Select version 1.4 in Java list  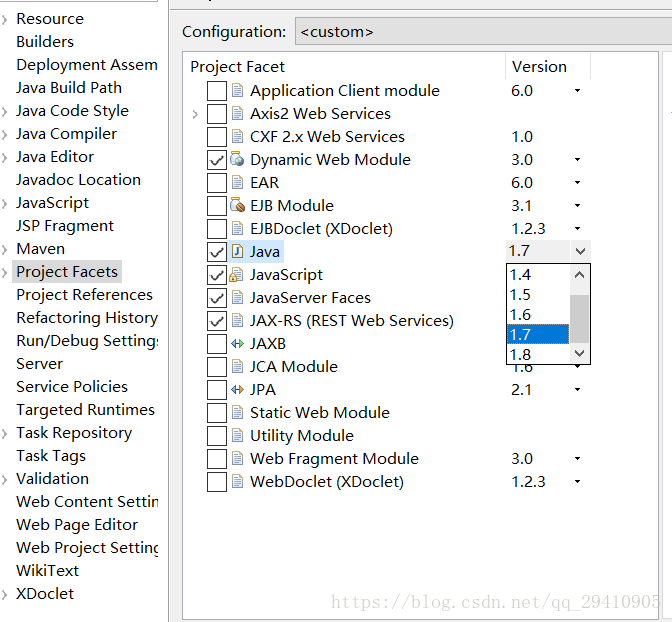538,274
